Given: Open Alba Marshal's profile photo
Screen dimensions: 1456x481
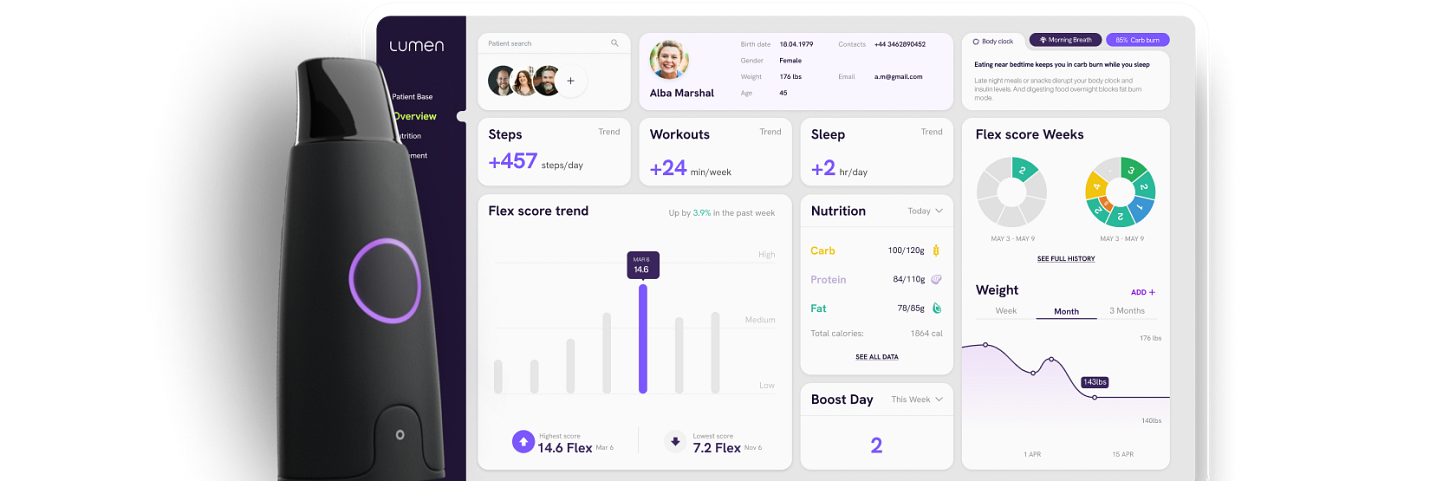Looking at the screenshot, I should 669,60.
